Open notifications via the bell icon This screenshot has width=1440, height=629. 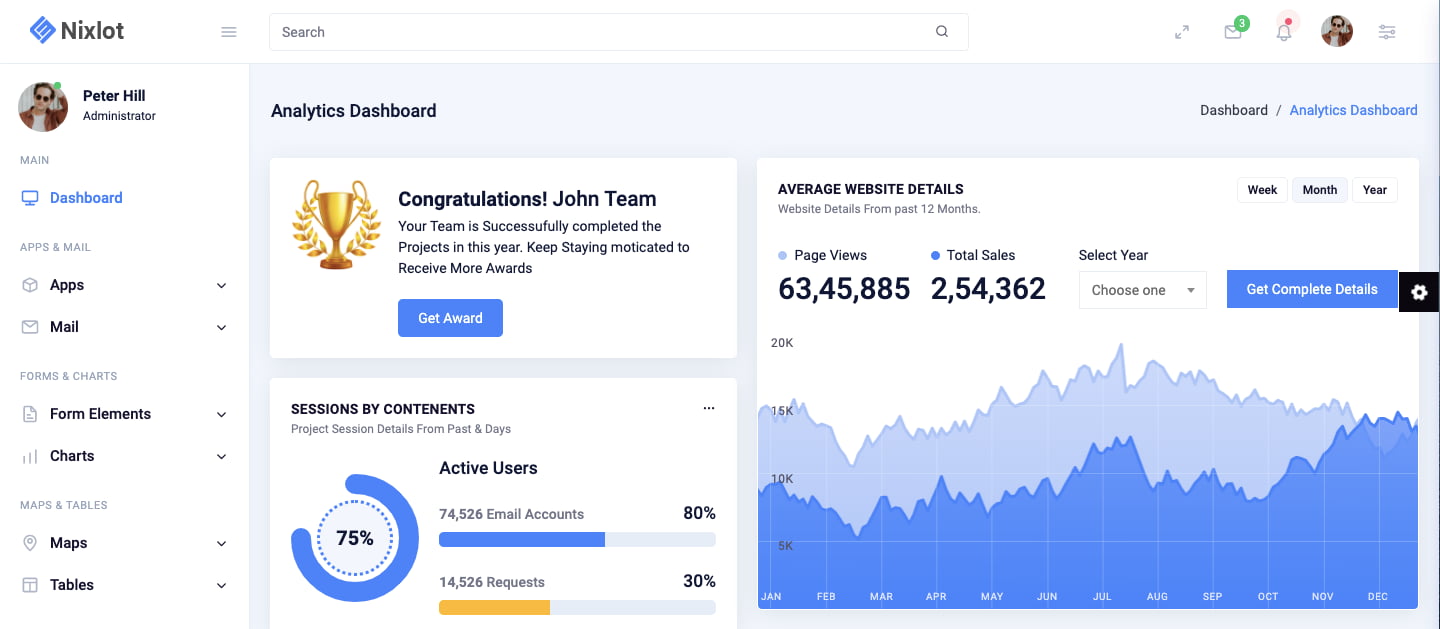tap(1284, 31)
